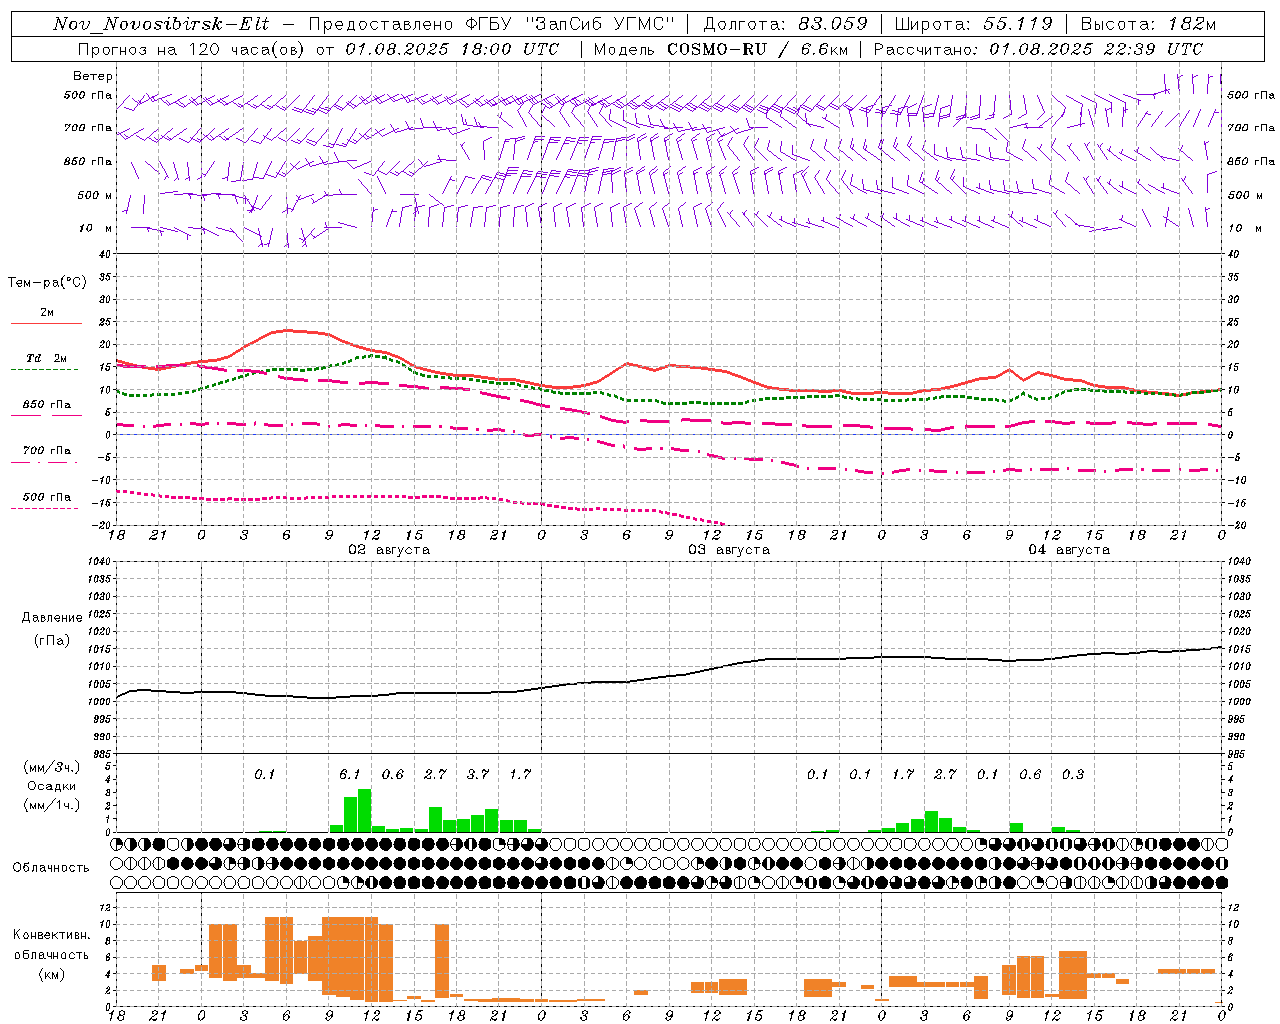Image resolution: width=1280 pixels, height=1024 pixels.
Task: Click the Рассчитано: 01.08.2025 22:39 UTC timestamp
Action: [x=1038, y=49]
